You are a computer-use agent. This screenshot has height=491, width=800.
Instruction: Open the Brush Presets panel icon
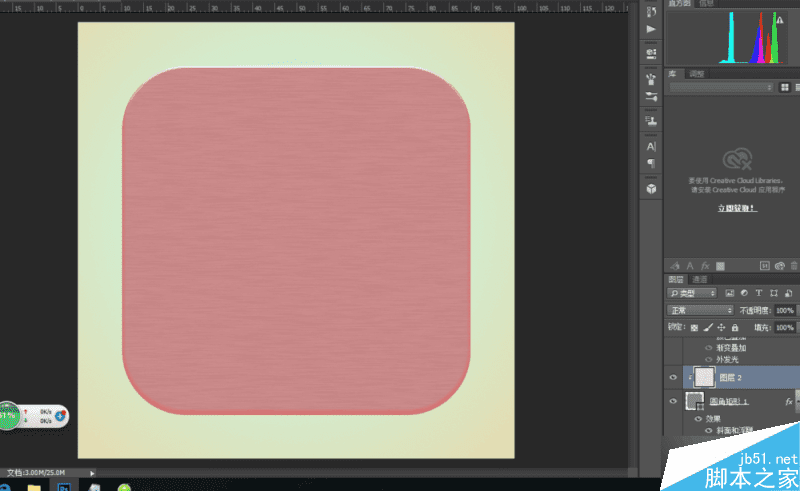click(x=651, y=79)
